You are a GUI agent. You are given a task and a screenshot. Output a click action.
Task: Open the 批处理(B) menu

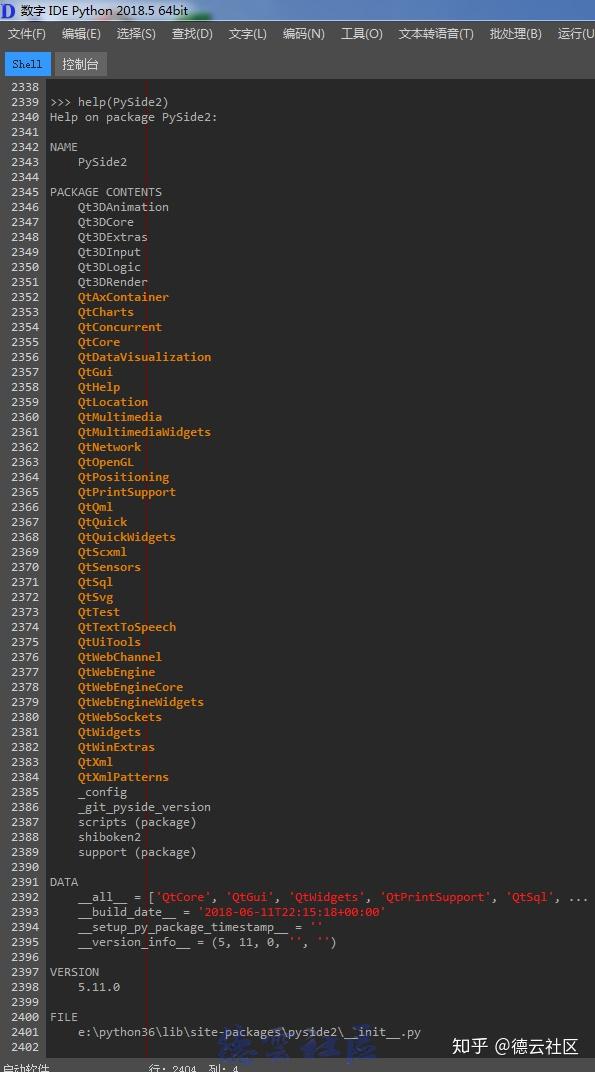click(x=515, y=33)
